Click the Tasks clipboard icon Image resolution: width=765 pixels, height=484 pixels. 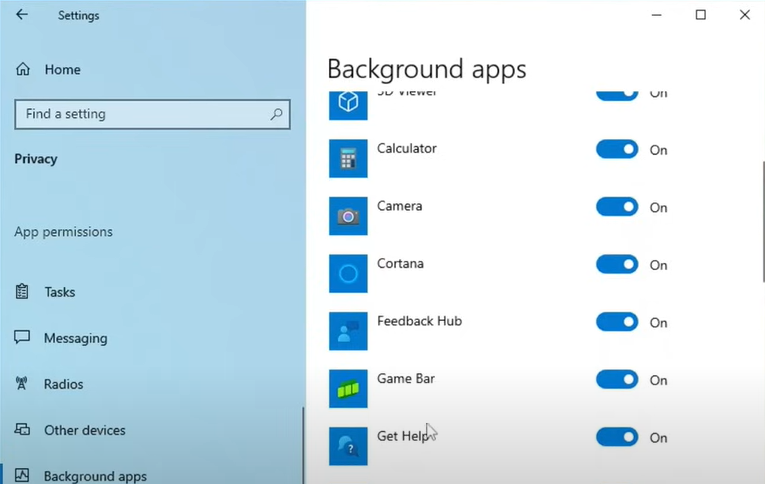click(x=22, y=291)
